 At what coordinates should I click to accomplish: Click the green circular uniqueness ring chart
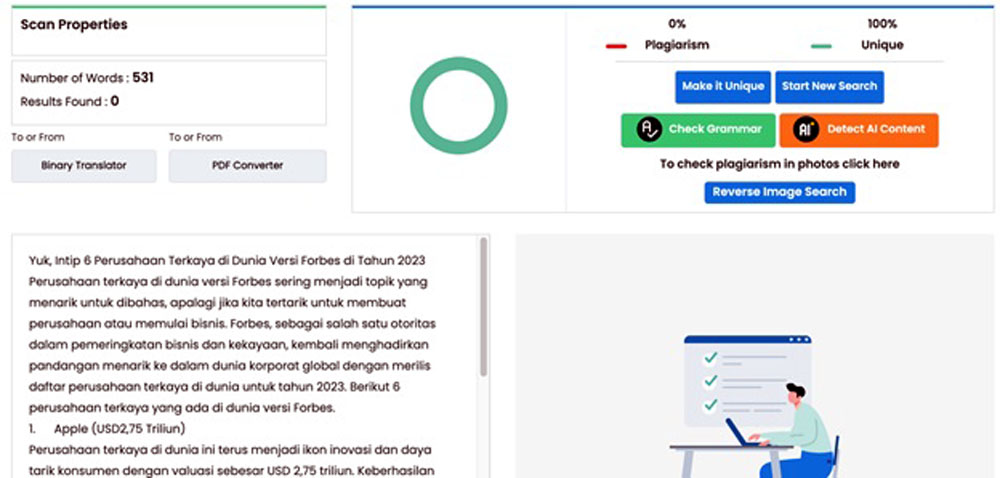tap(459, 105)
